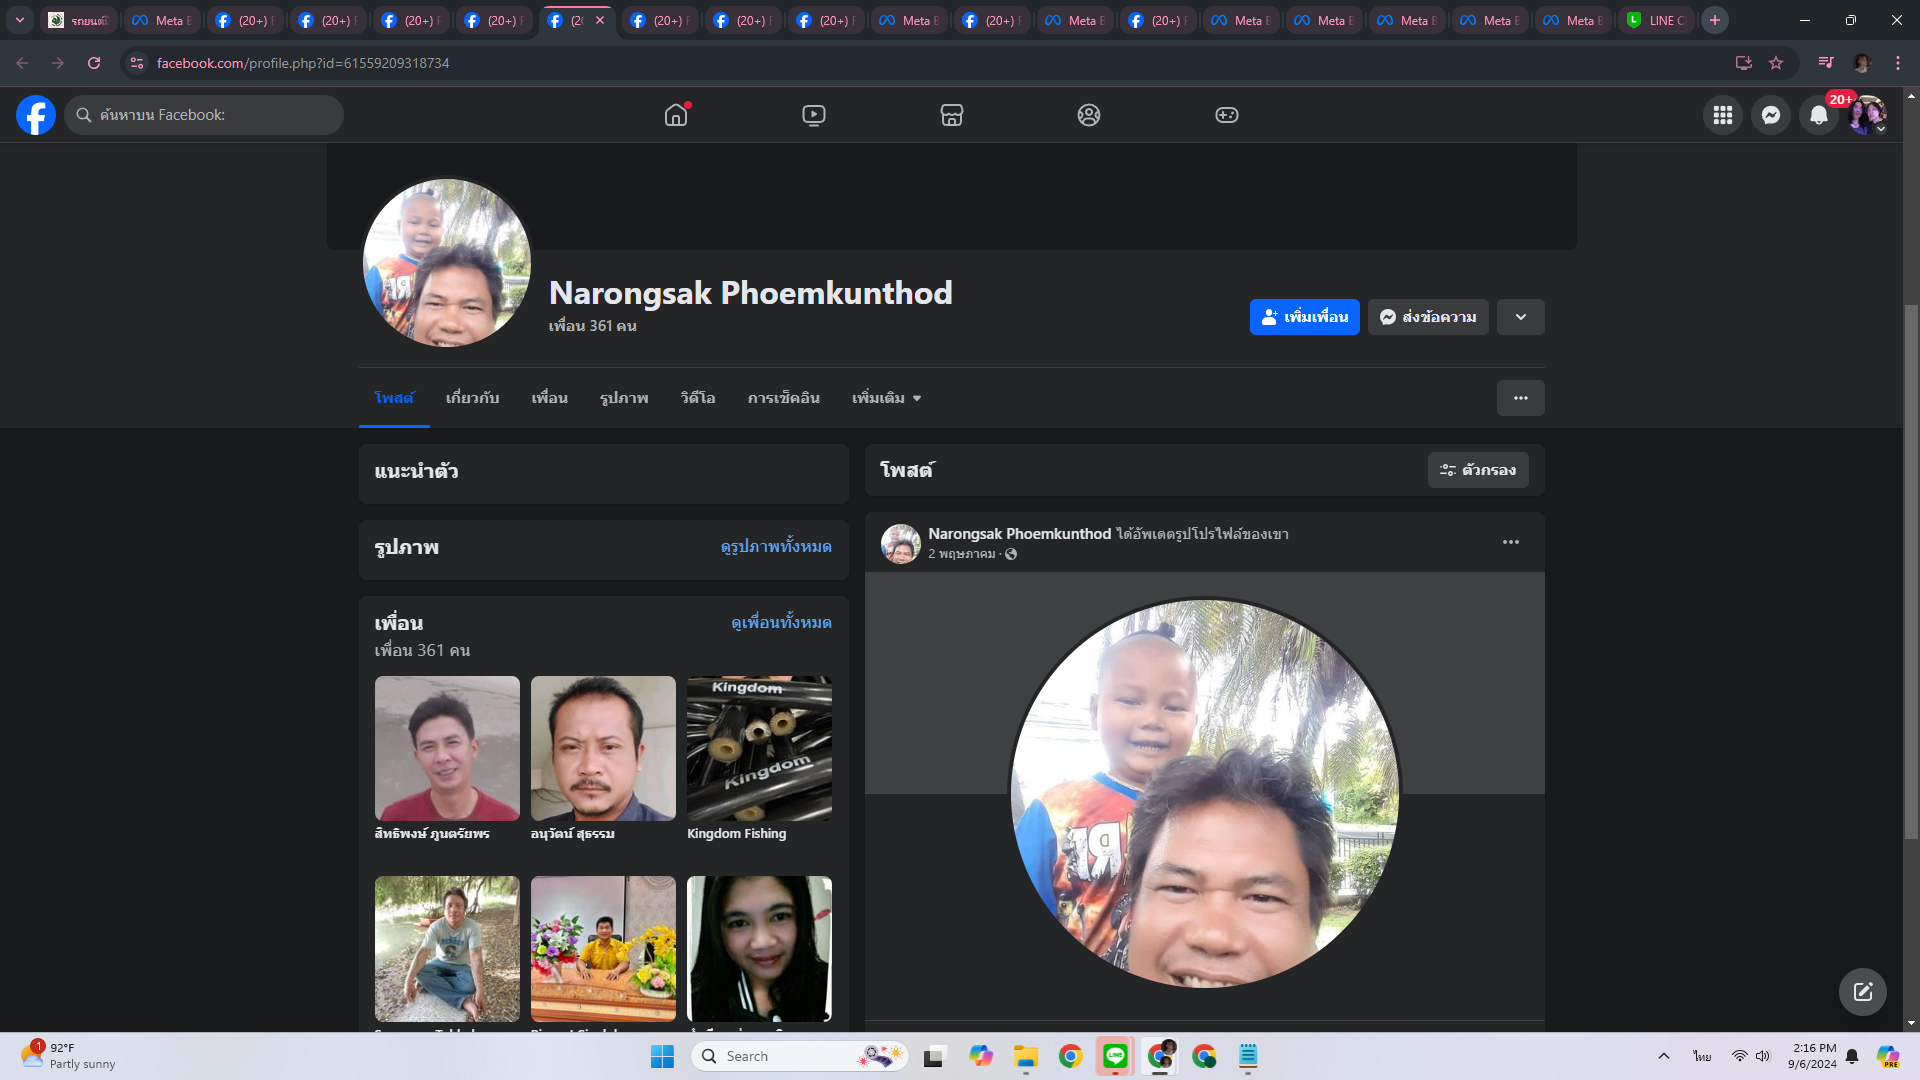Open the ดูเพื่อนทั้งหมด link
This screenshot has width=1920, height=1080.
click(x=781, y=622)
